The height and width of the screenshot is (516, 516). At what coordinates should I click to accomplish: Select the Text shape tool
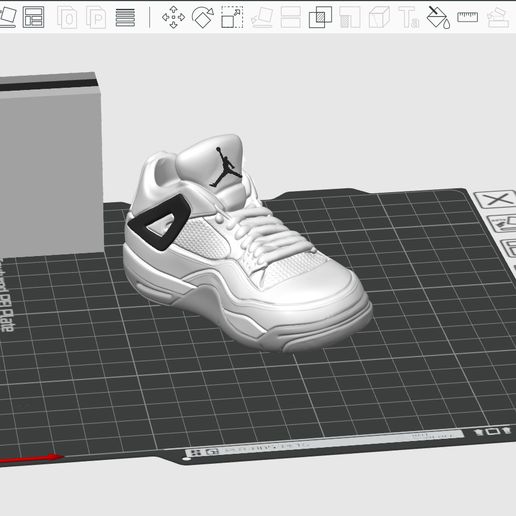click(409, 17)
